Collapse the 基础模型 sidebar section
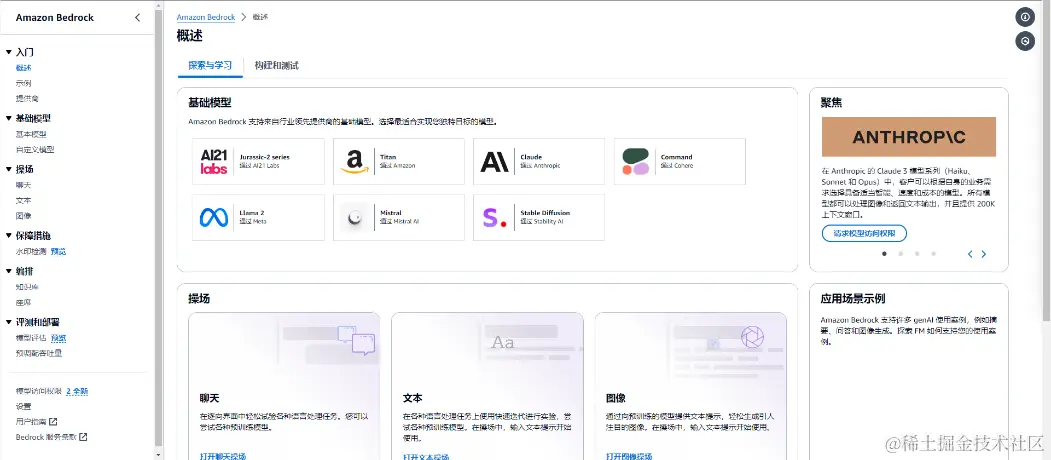This screenshot has width=1051, height=460. pos(9,118)
